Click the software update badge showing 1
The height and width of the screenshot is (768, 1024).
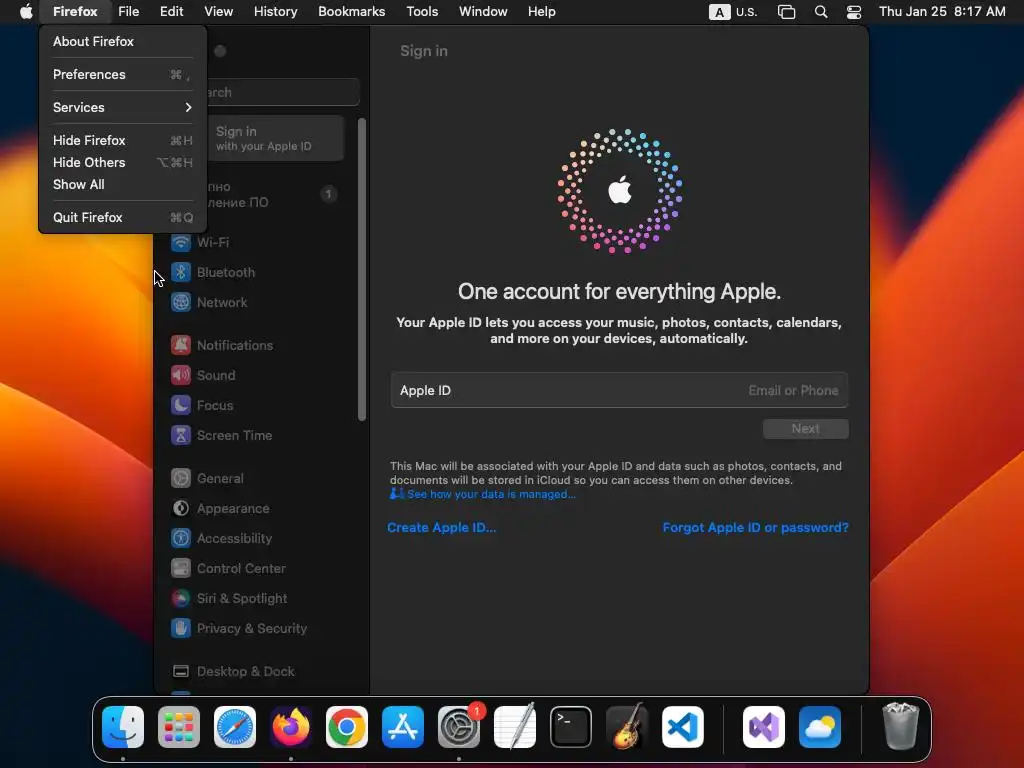click(x=328, y=194)
